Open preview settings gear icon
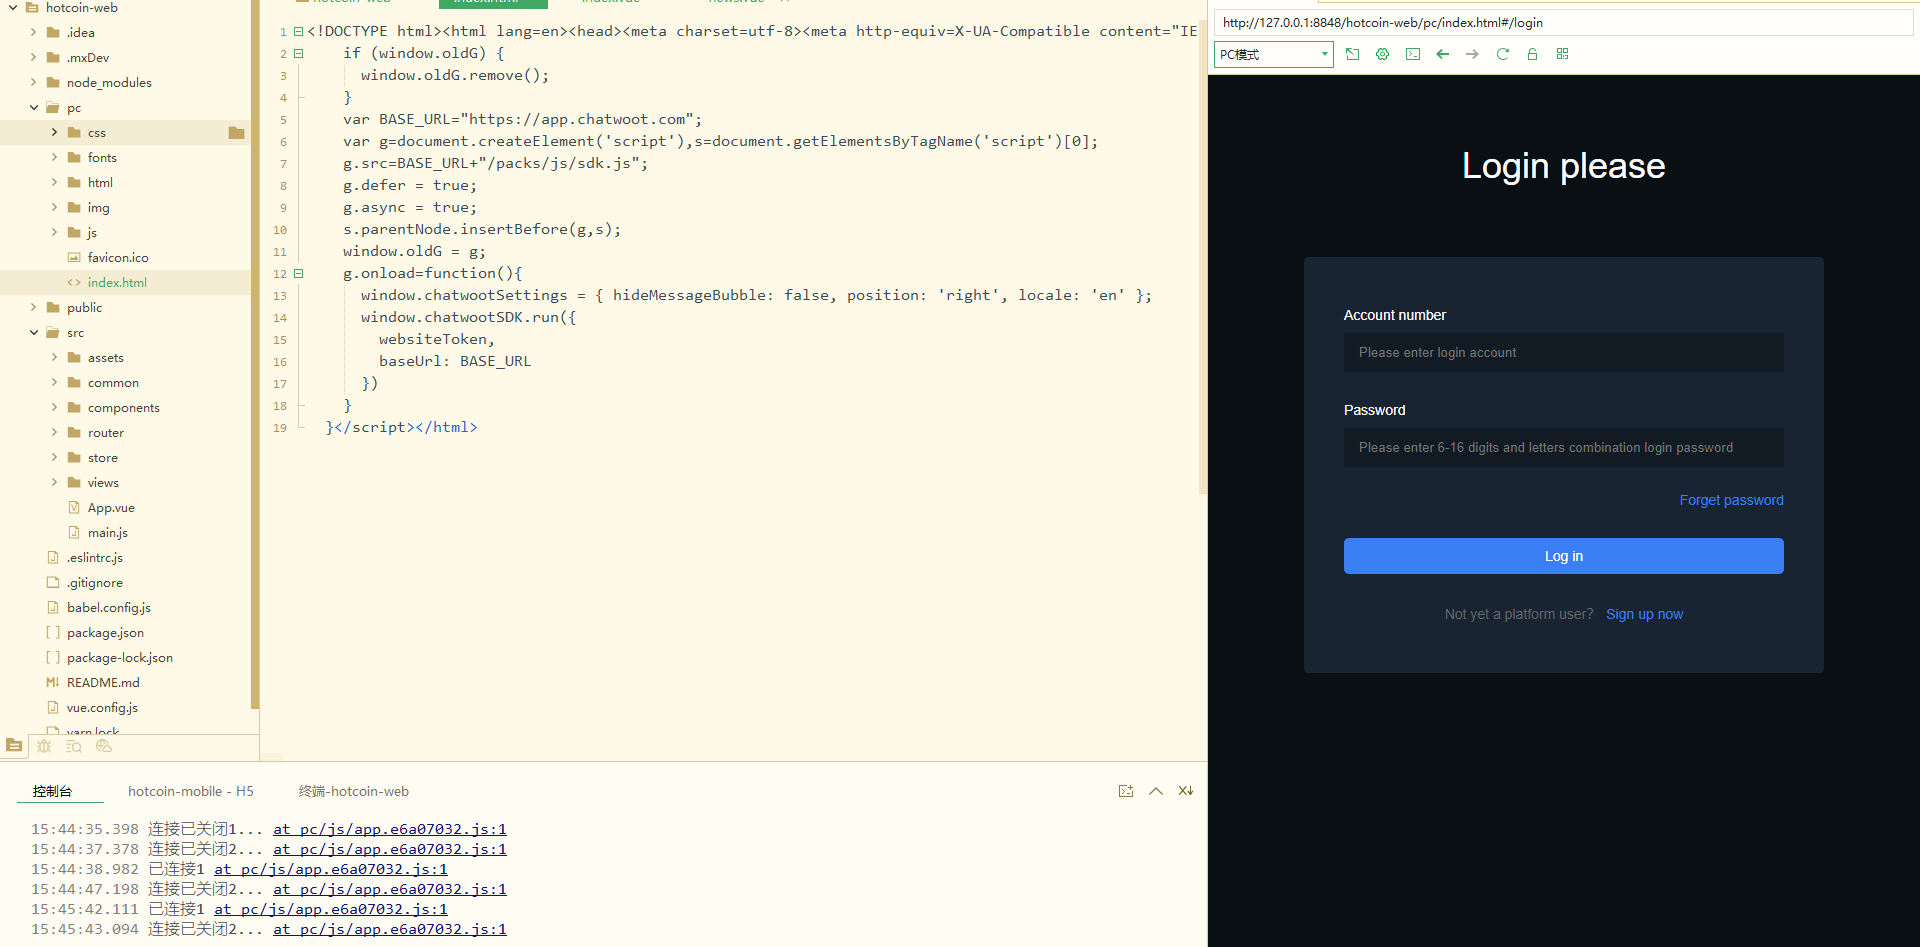Image resolution: width=1920 pixels, height=947 pixels. tap(1382, 54)
